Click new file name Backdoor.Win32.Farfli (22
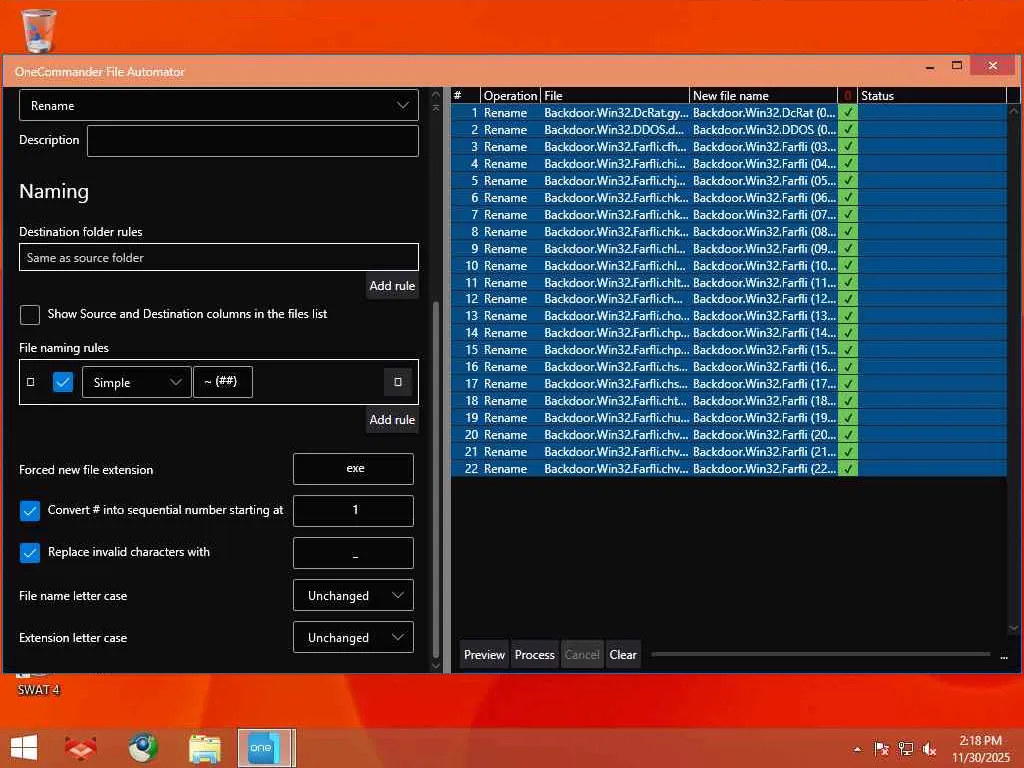This screenshot has width=1024, height=768. (x=764, y=468)
